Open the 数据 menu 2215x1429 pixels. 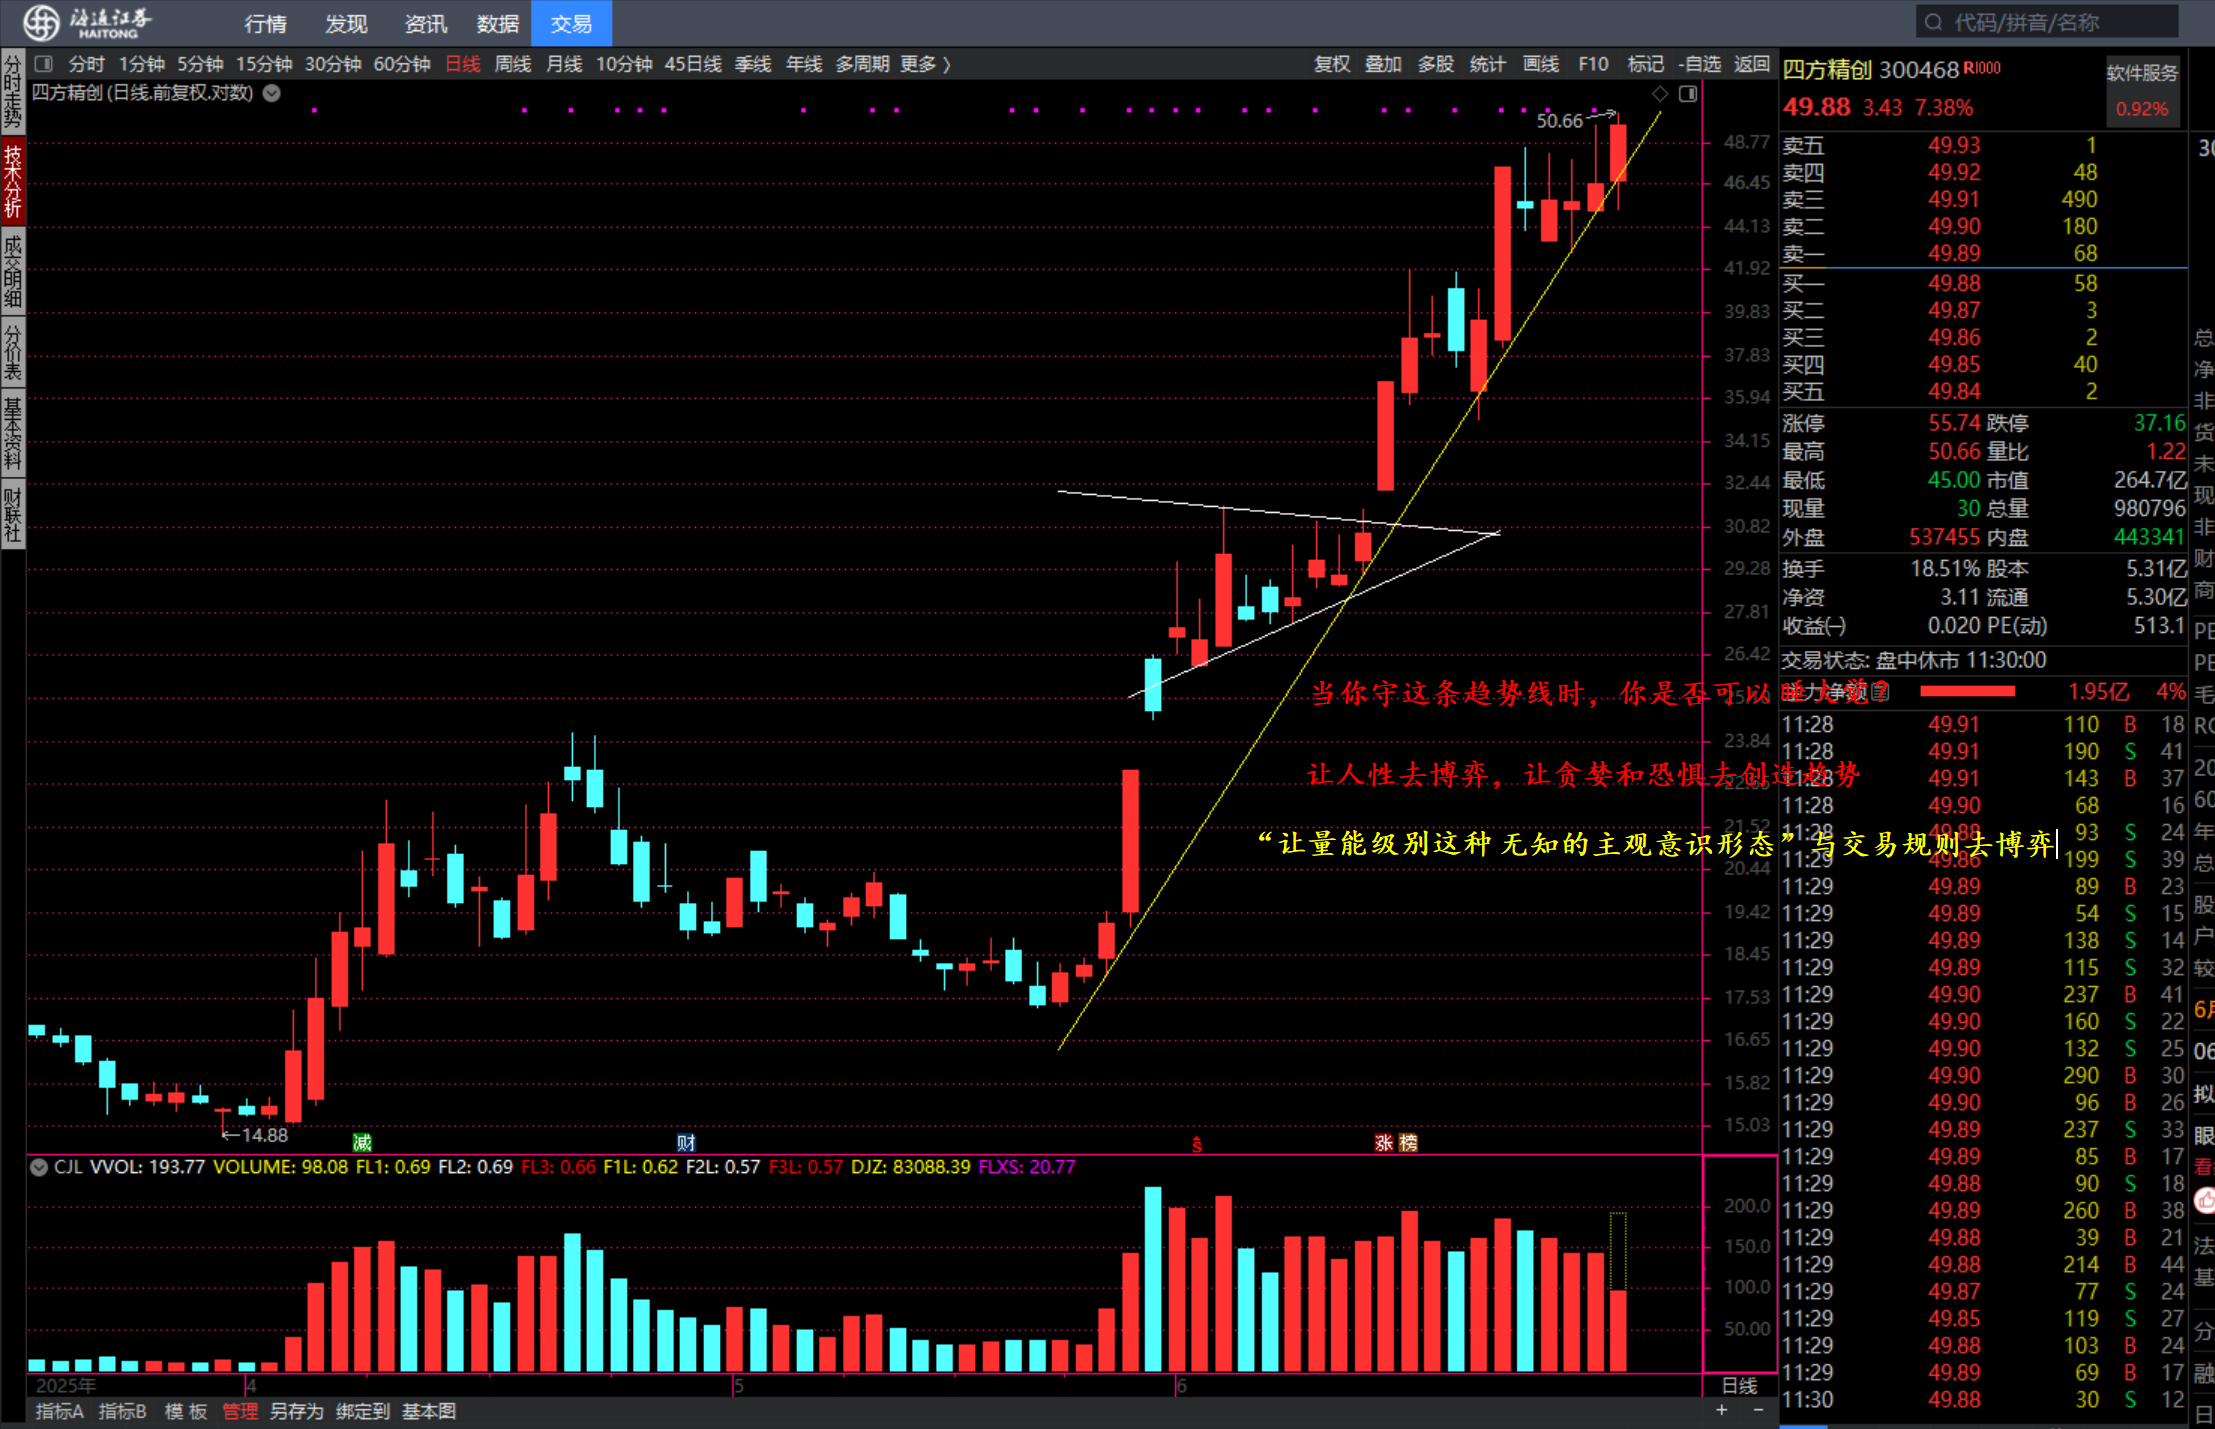pyautogui.click(x=497, y=23)
